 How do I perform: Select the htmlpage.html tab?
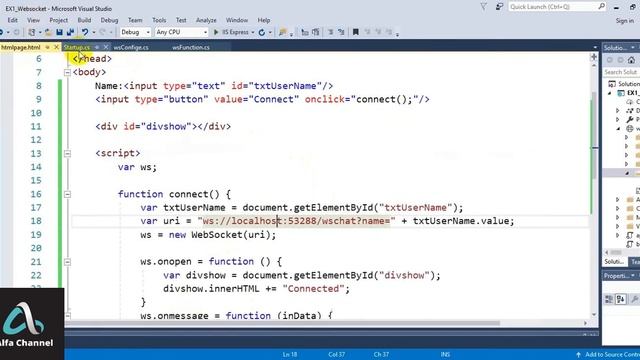coord(20,47)
